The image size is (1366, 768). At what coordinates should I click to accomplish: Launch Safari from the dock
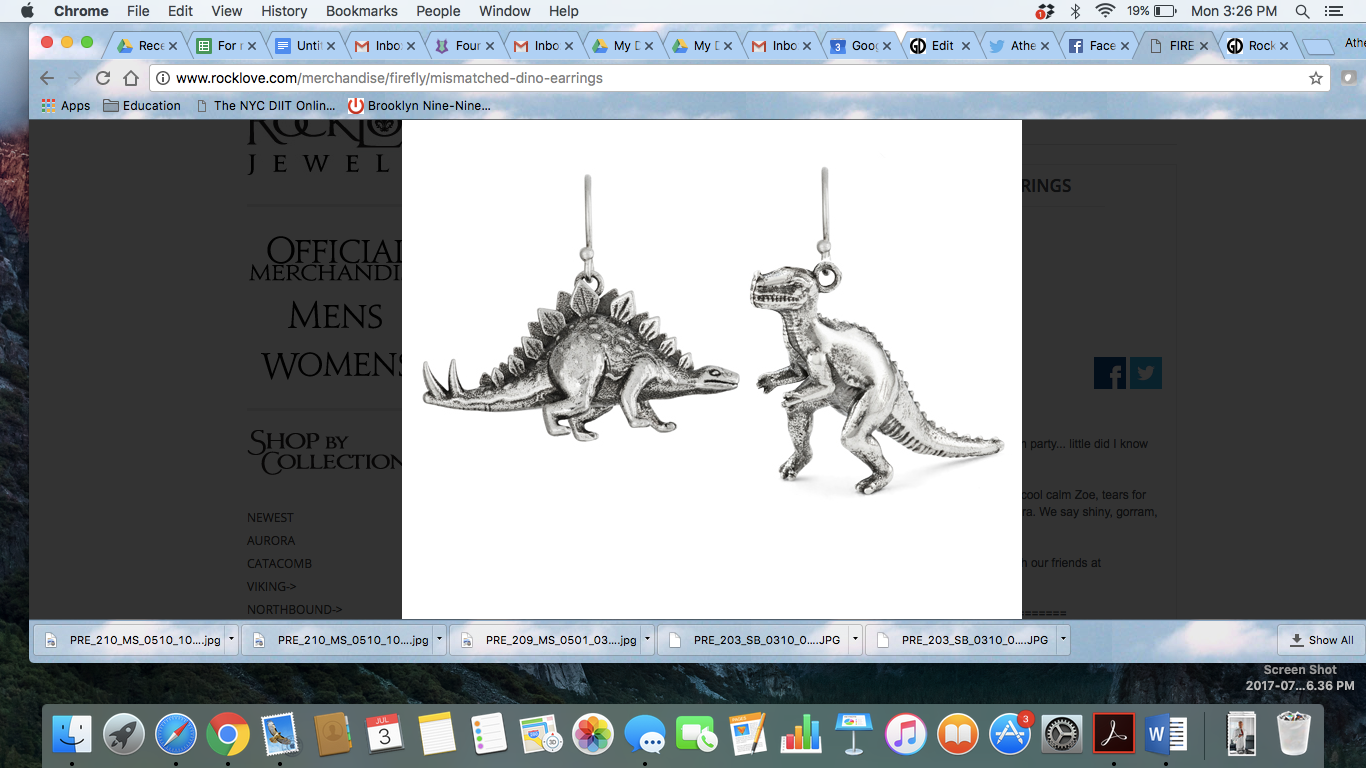176,735
